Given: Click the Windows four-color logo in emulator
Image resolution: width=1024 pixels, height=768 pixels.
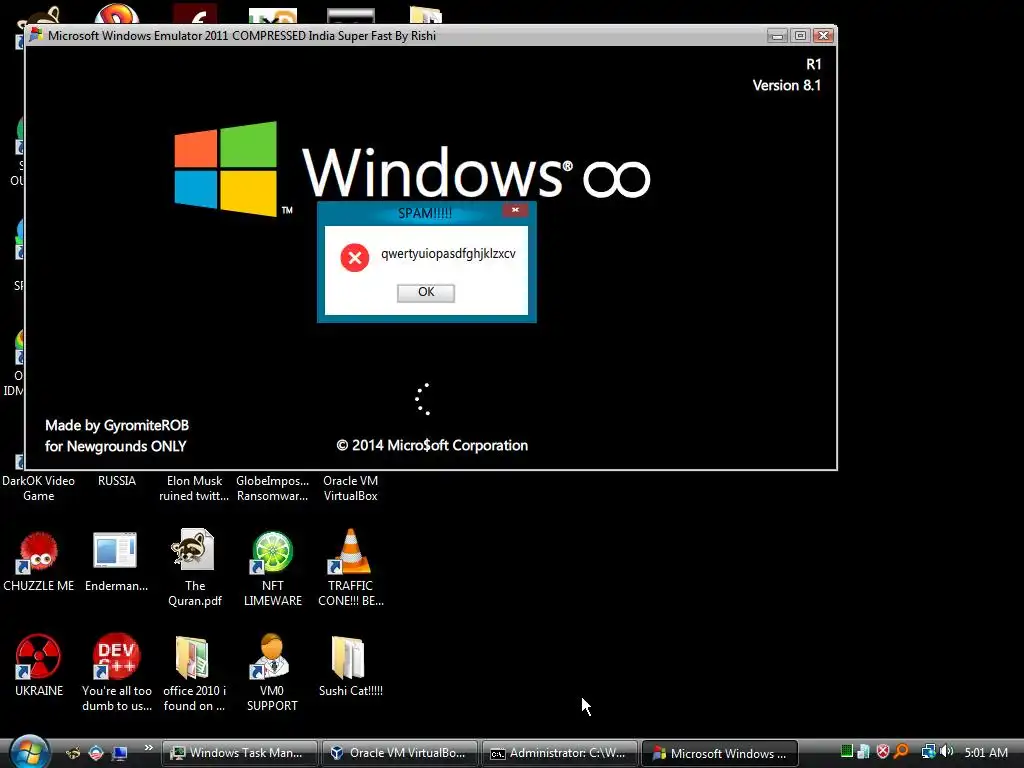Looking at the screenshot, I should 226,169.
